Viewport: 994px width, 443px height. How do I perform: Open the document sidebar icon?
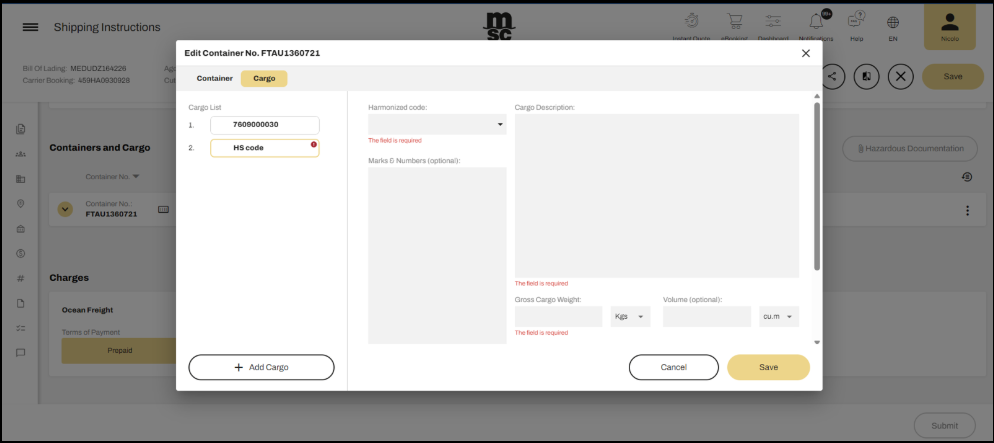click(20, 129)
